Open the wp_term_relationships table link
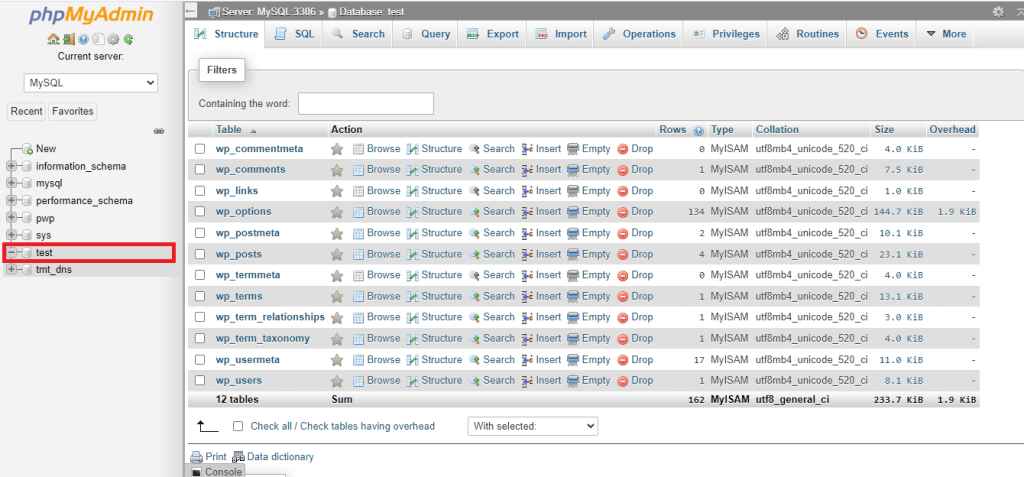 [270, 317]
